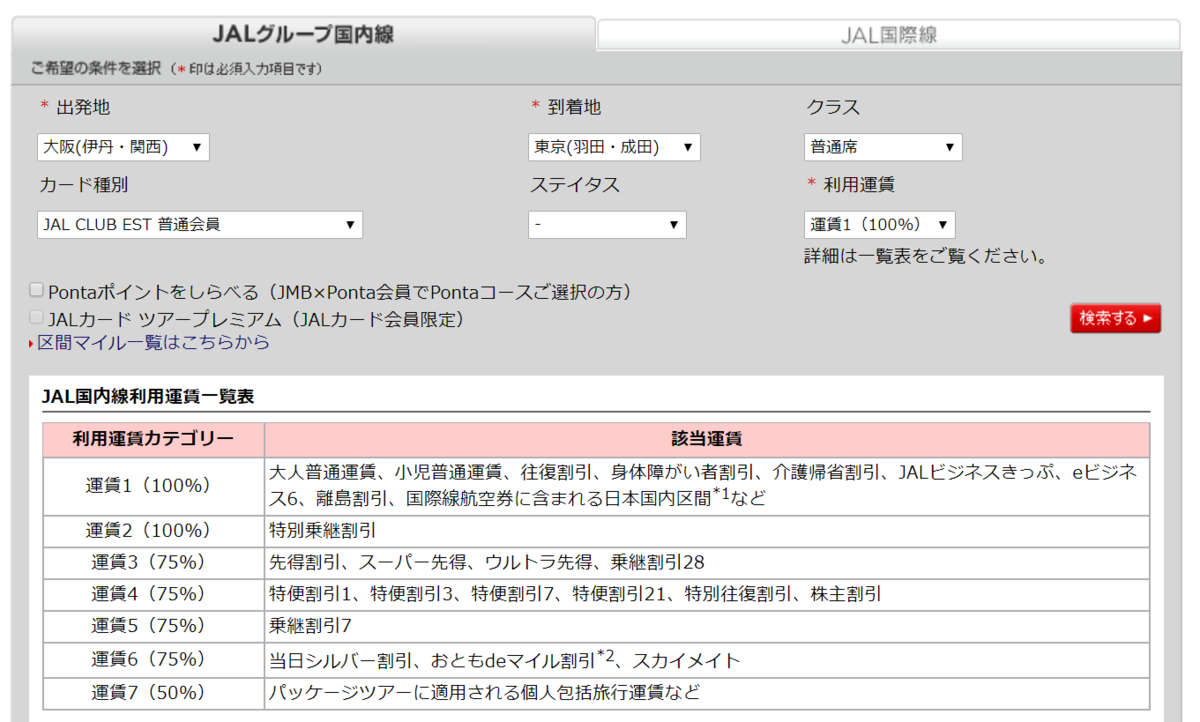Open the 区間マイル一覧はこちらから link

click(153, 343)
